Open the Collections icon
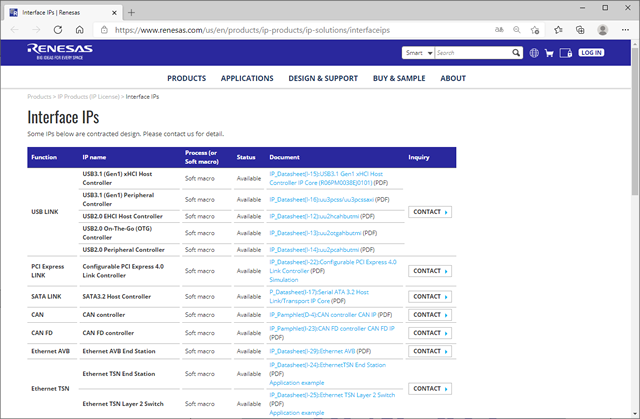The height and width of the screenshot is (419, 640). [x=580, y=30]
